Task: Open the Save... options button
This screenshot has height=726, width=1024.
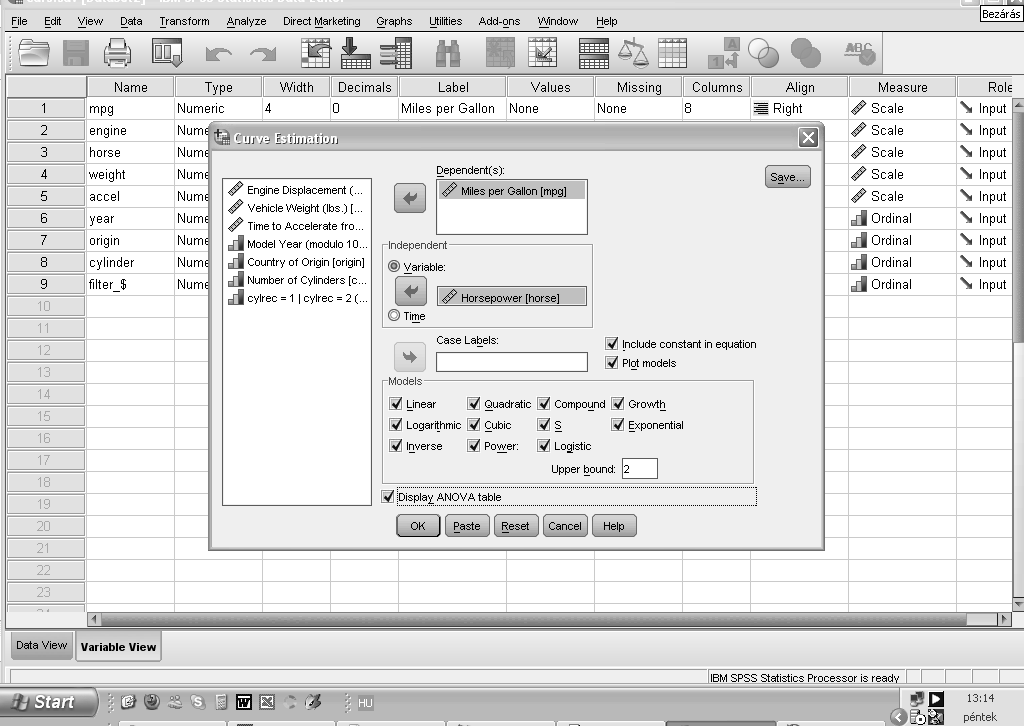Action: coord(787,177)
